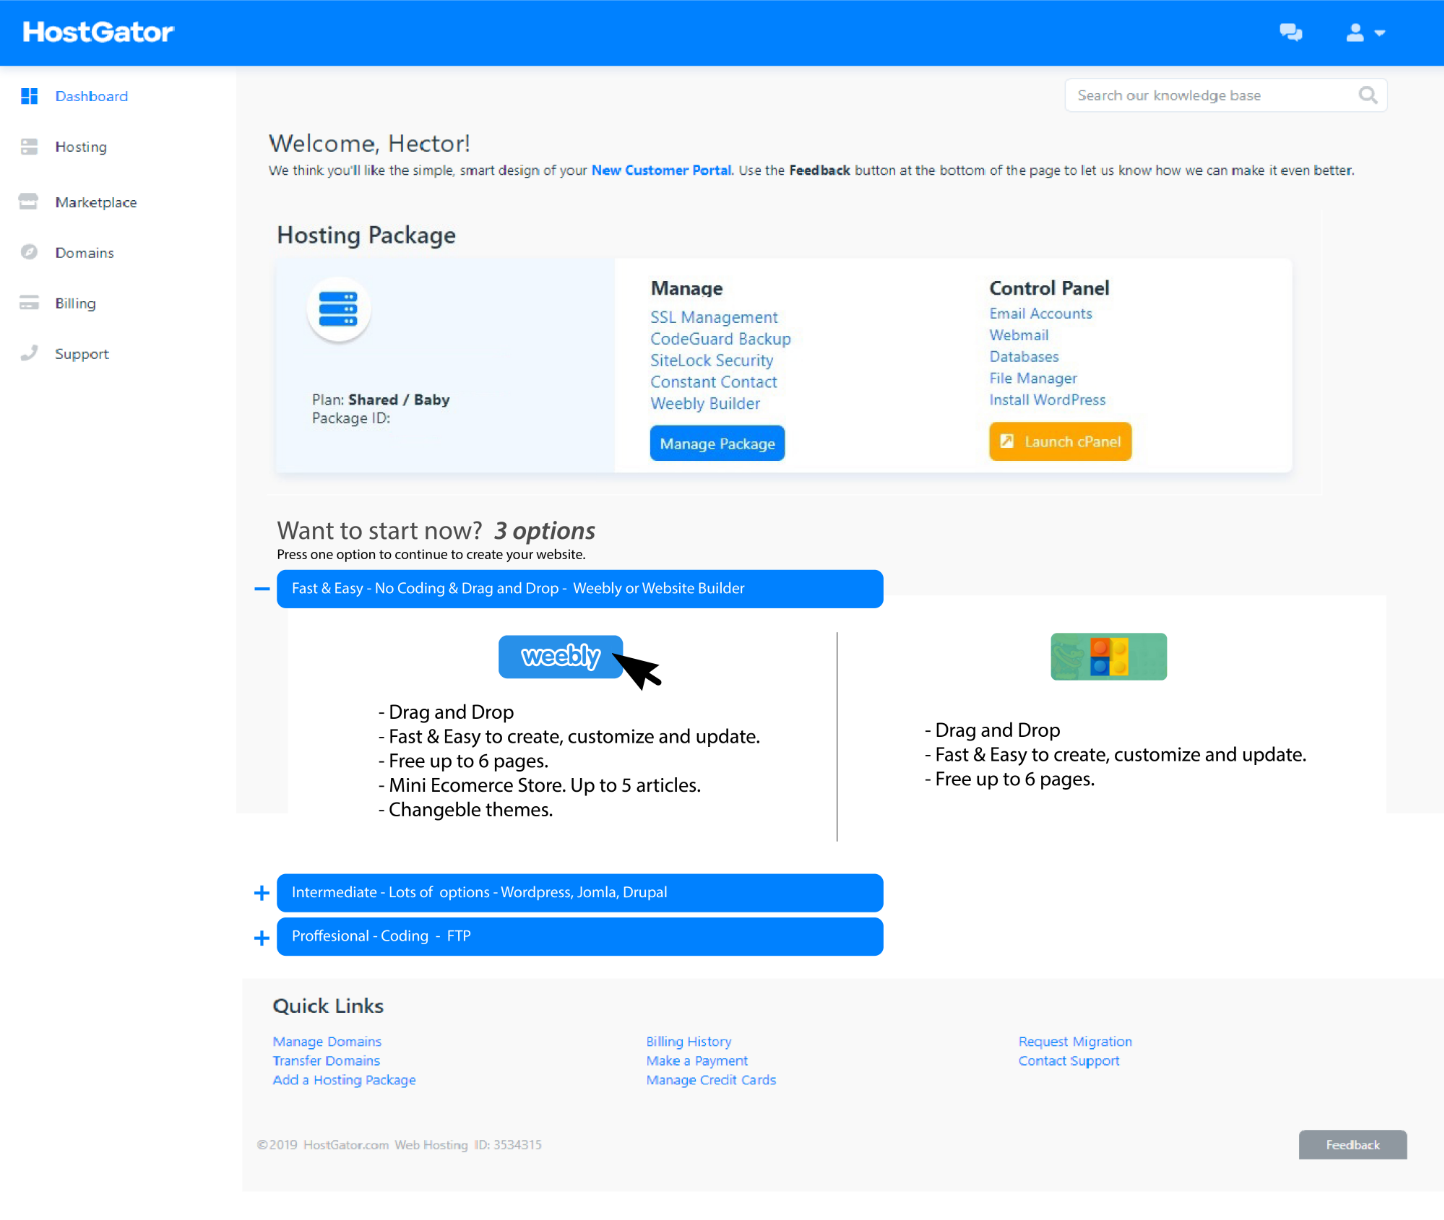Open Databases link
Viewport: 1444px width, 1220px height.
coord(1024,356)
